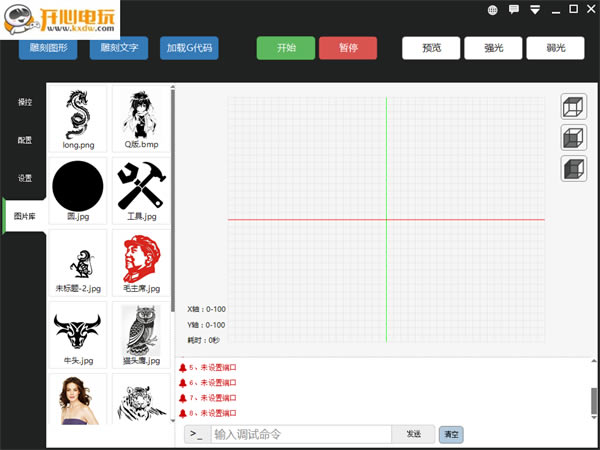Click the command prompt >_ icon
The width and height of the screenshot is (600, 450).
tap(197, 434)
